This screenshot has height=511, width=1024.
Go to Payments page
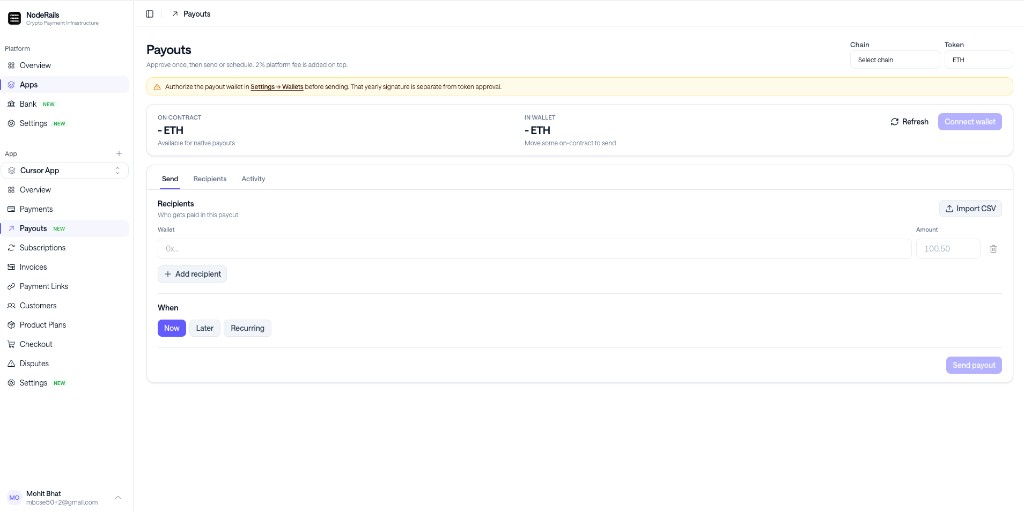click(x=65, y=209)
